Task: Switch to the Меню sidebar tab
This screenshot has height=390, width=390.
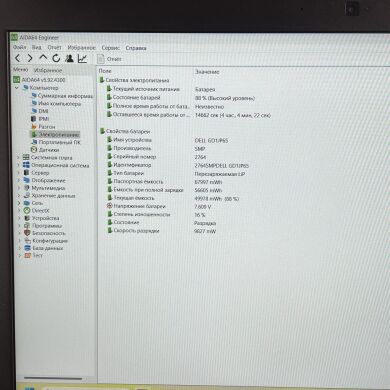Action: (x=20, y=69)
